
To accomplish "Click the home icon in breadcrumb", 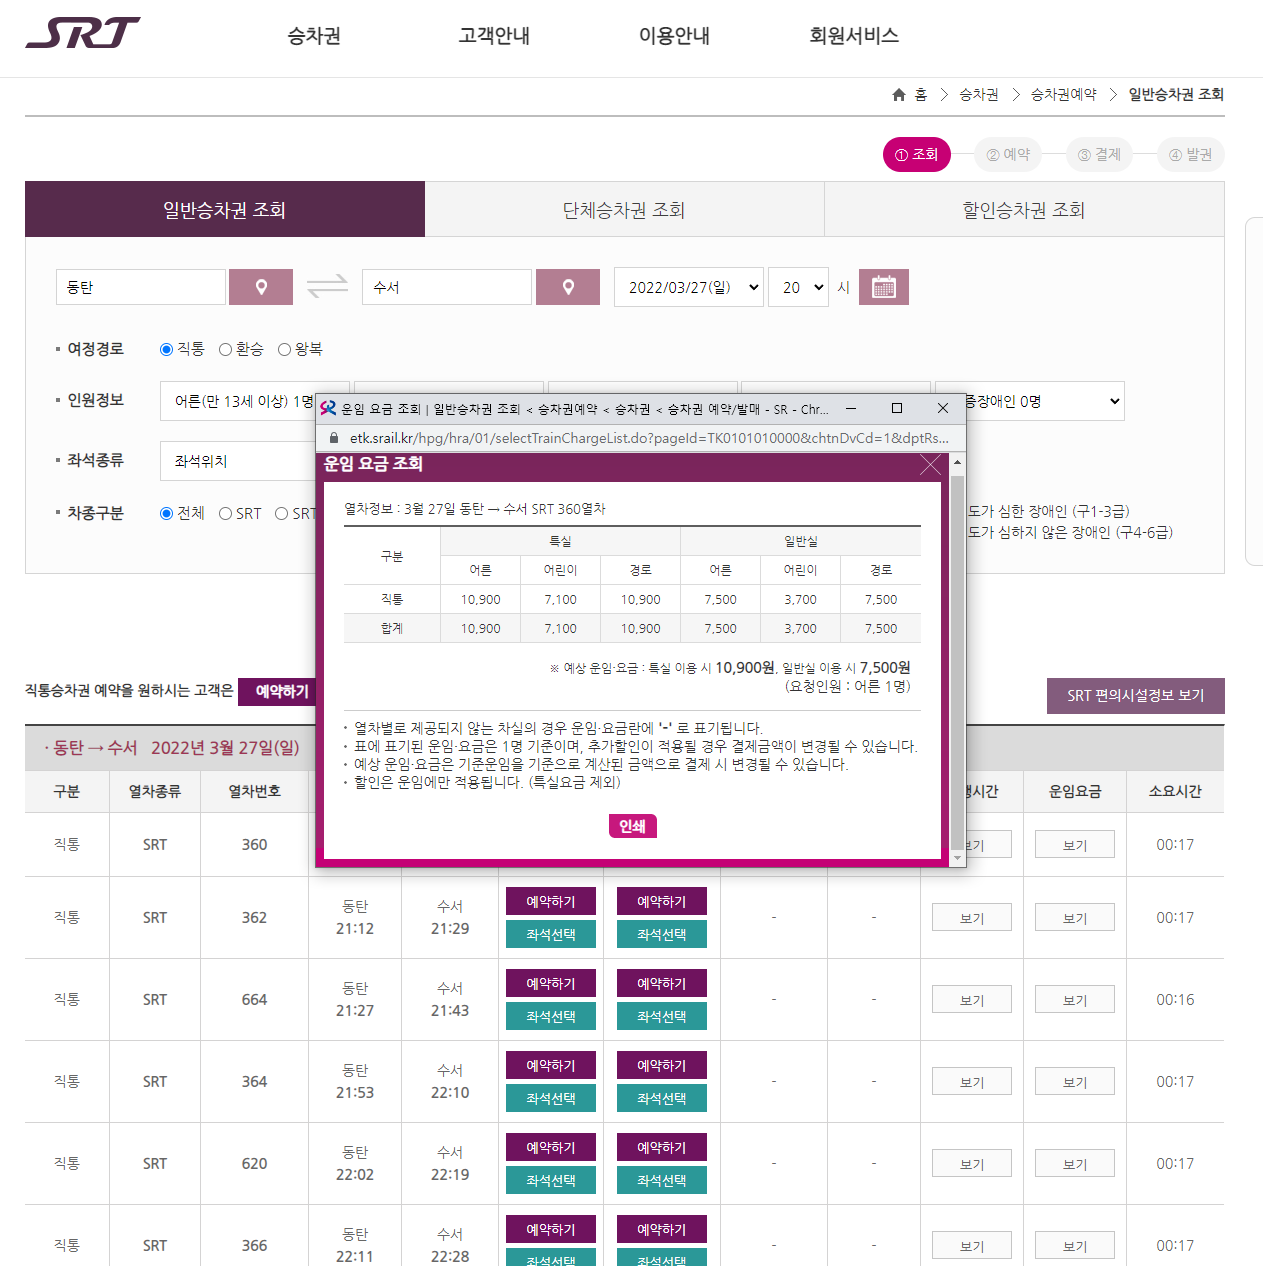I will [899, 94].
